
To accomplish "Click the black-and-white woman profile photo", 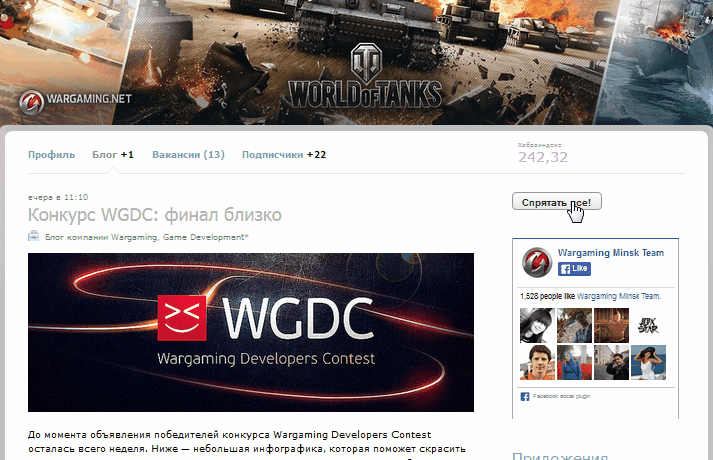I will tap(537, 325).
